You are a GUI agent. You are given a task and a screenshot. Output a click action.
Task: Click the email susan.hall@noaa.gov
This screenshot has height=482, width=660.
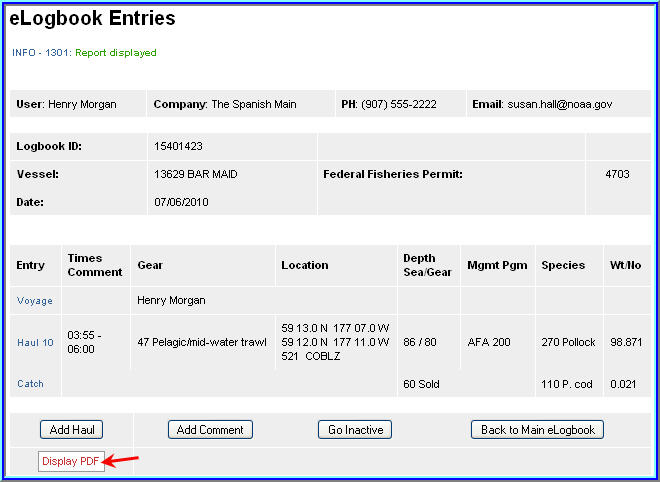coord(560,104)
